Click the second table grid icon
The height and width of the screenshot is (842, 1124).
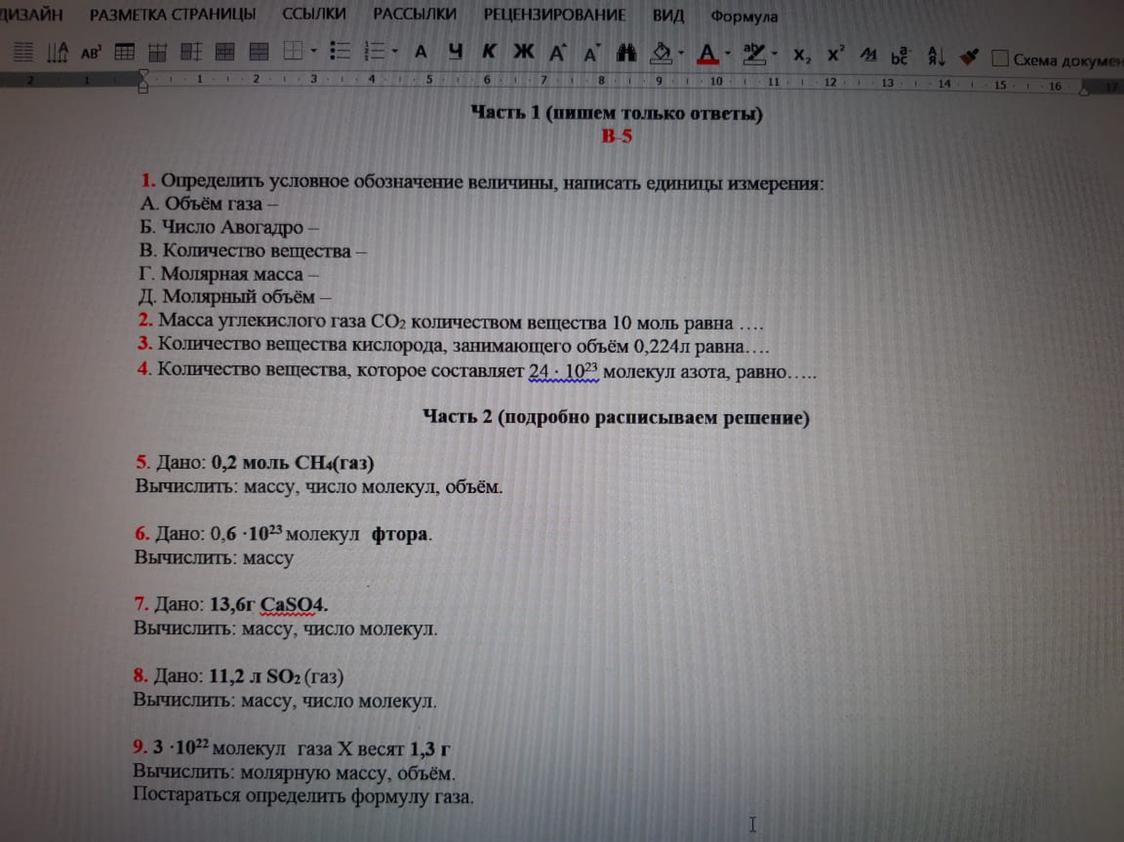tap(158, 52)
